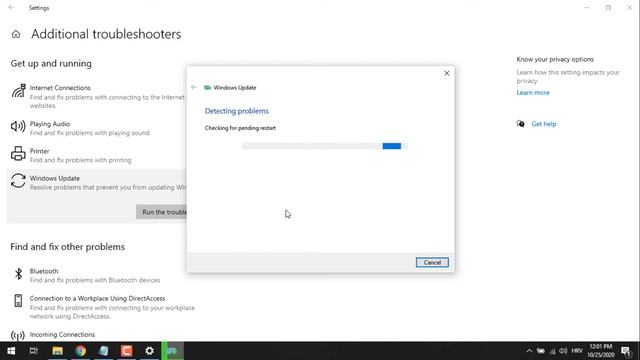The height and width of the screenshot is (360, 640).
Task: Open the Action Center notifications icon
Action: click(626, 351)
